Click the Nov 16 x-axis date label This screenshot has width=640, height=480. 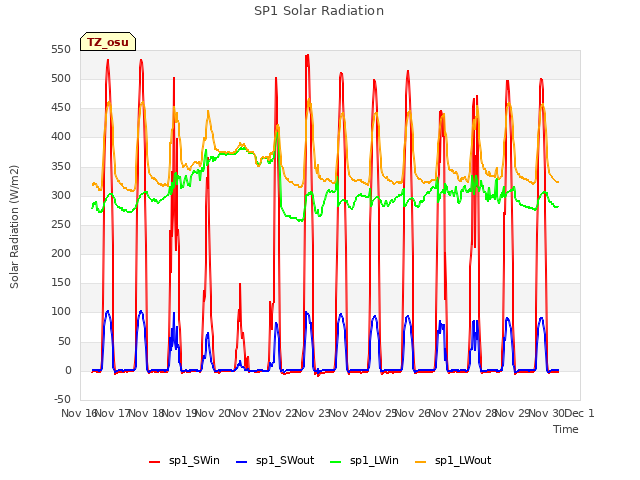click(x=78, y=413)
